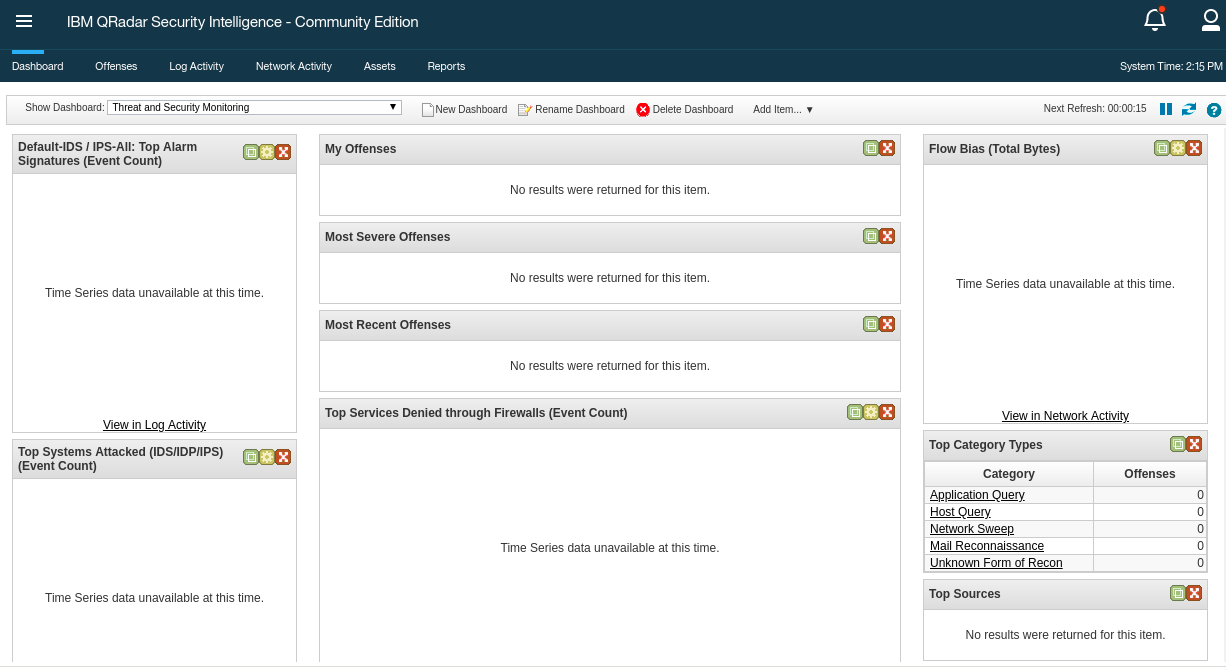Detach the Default-IDS / IPS-All panel

click(x=251, y=152)
